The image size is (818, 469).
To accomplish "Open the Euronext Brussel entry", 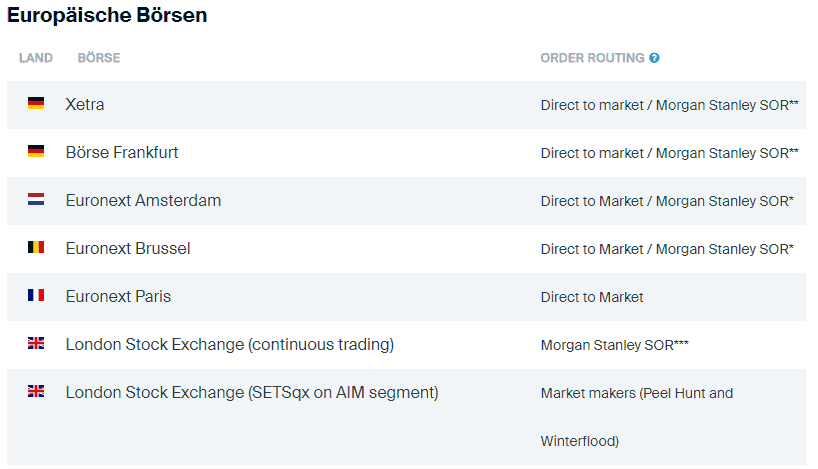I will click(128, 248).
